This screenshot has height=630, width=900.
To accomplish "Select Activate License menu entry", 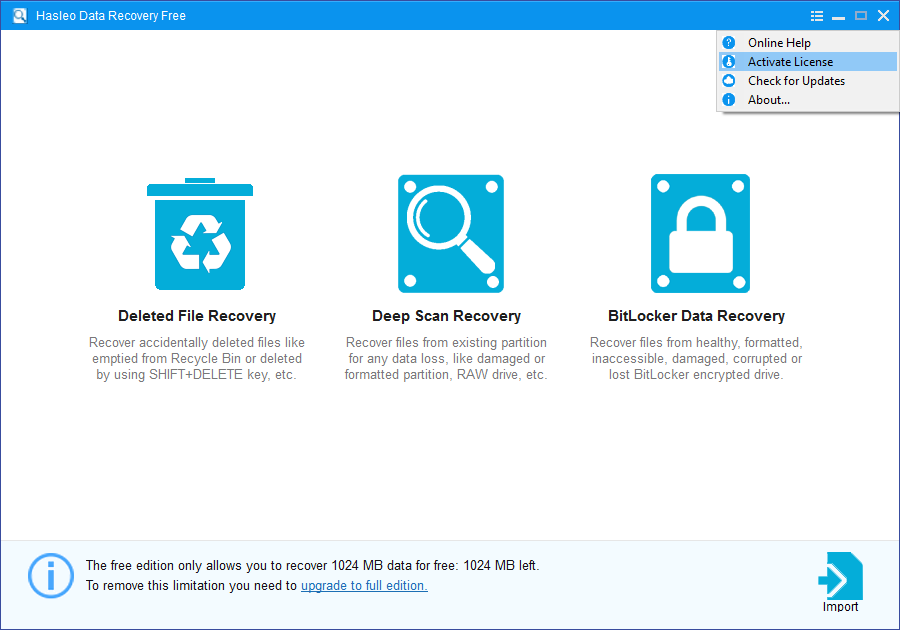I will click(x=808, y=61).
